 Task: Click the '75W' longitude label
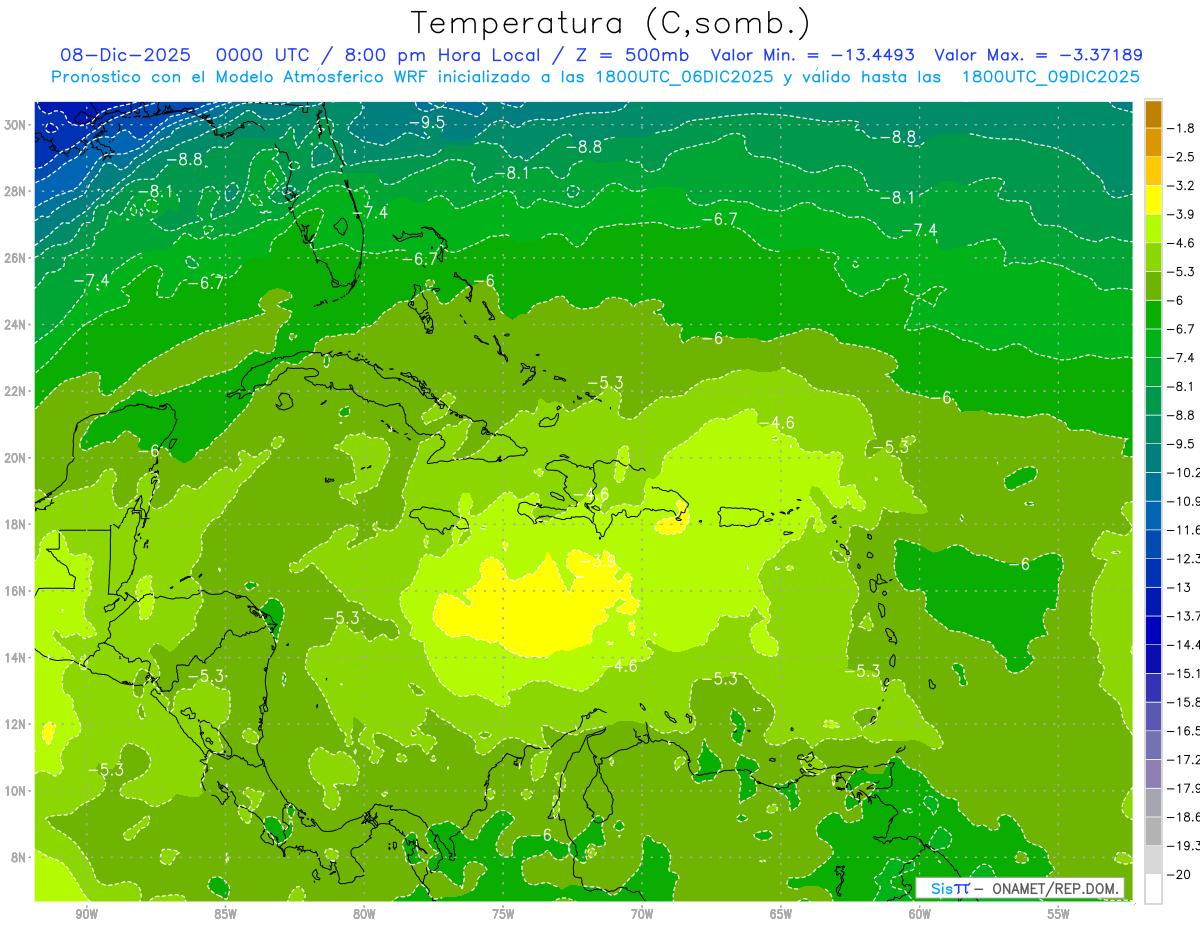[503, 914]
